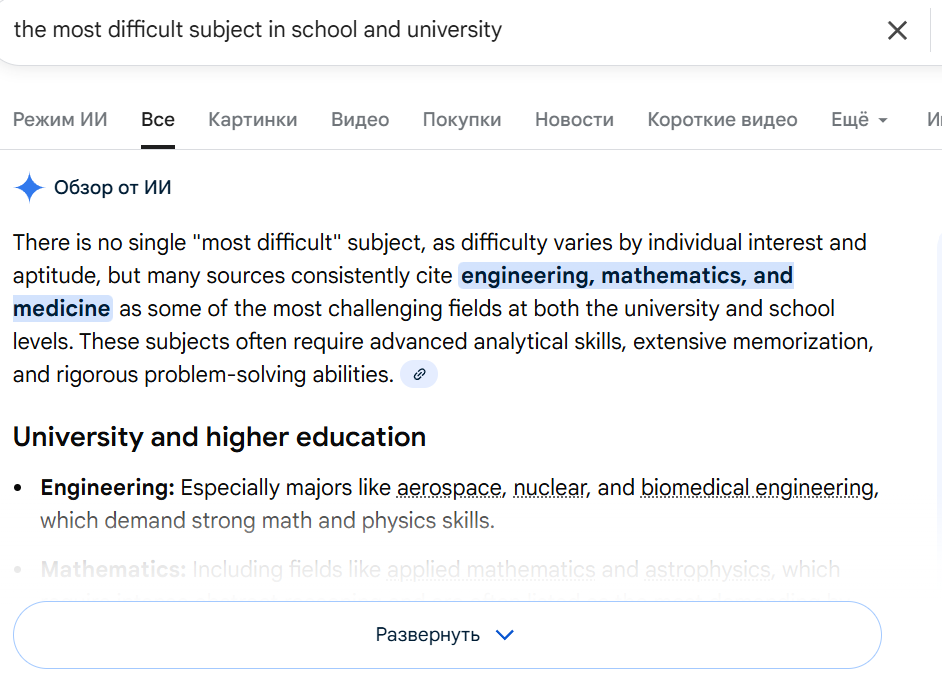Open the nuclear underlined term
942x681 pixels.
pos(549,488)
